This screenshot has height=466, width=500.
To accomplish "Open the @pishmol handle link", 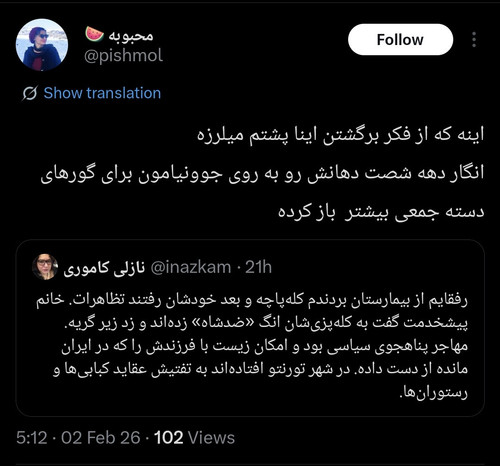I will [123, 55].
